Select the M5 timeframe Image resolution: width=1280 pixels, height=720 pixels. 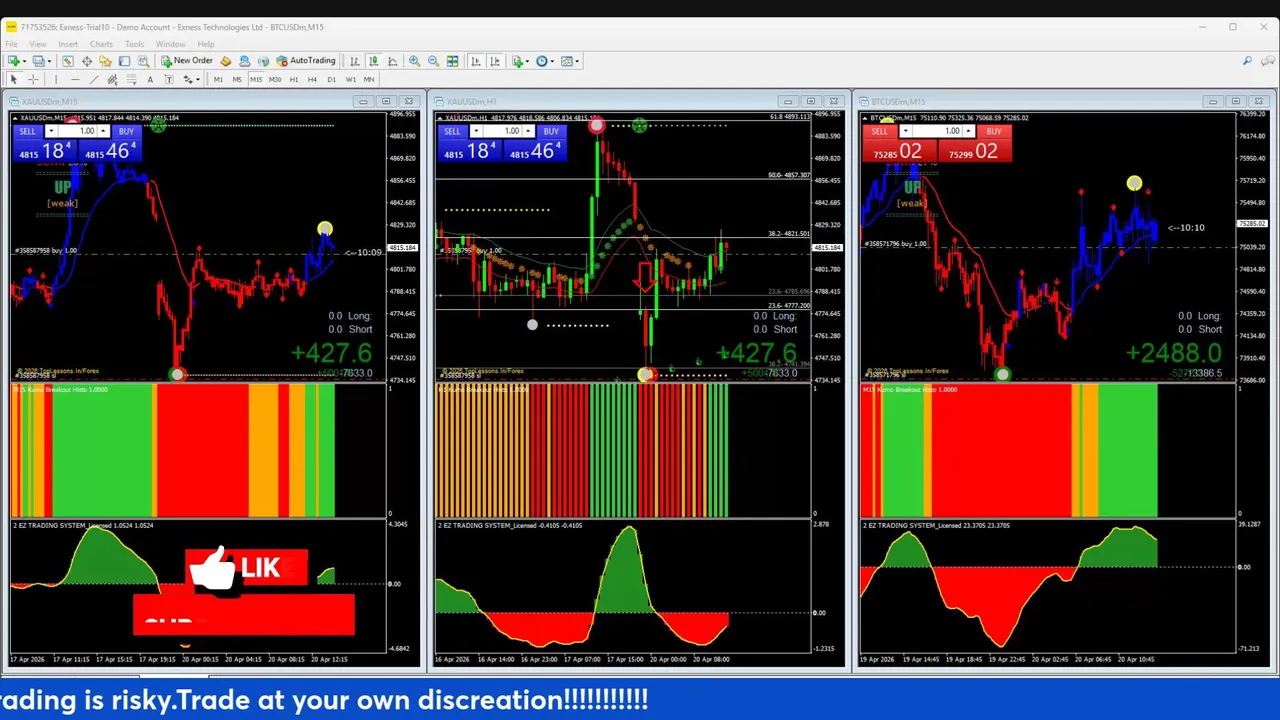point(237,79)
